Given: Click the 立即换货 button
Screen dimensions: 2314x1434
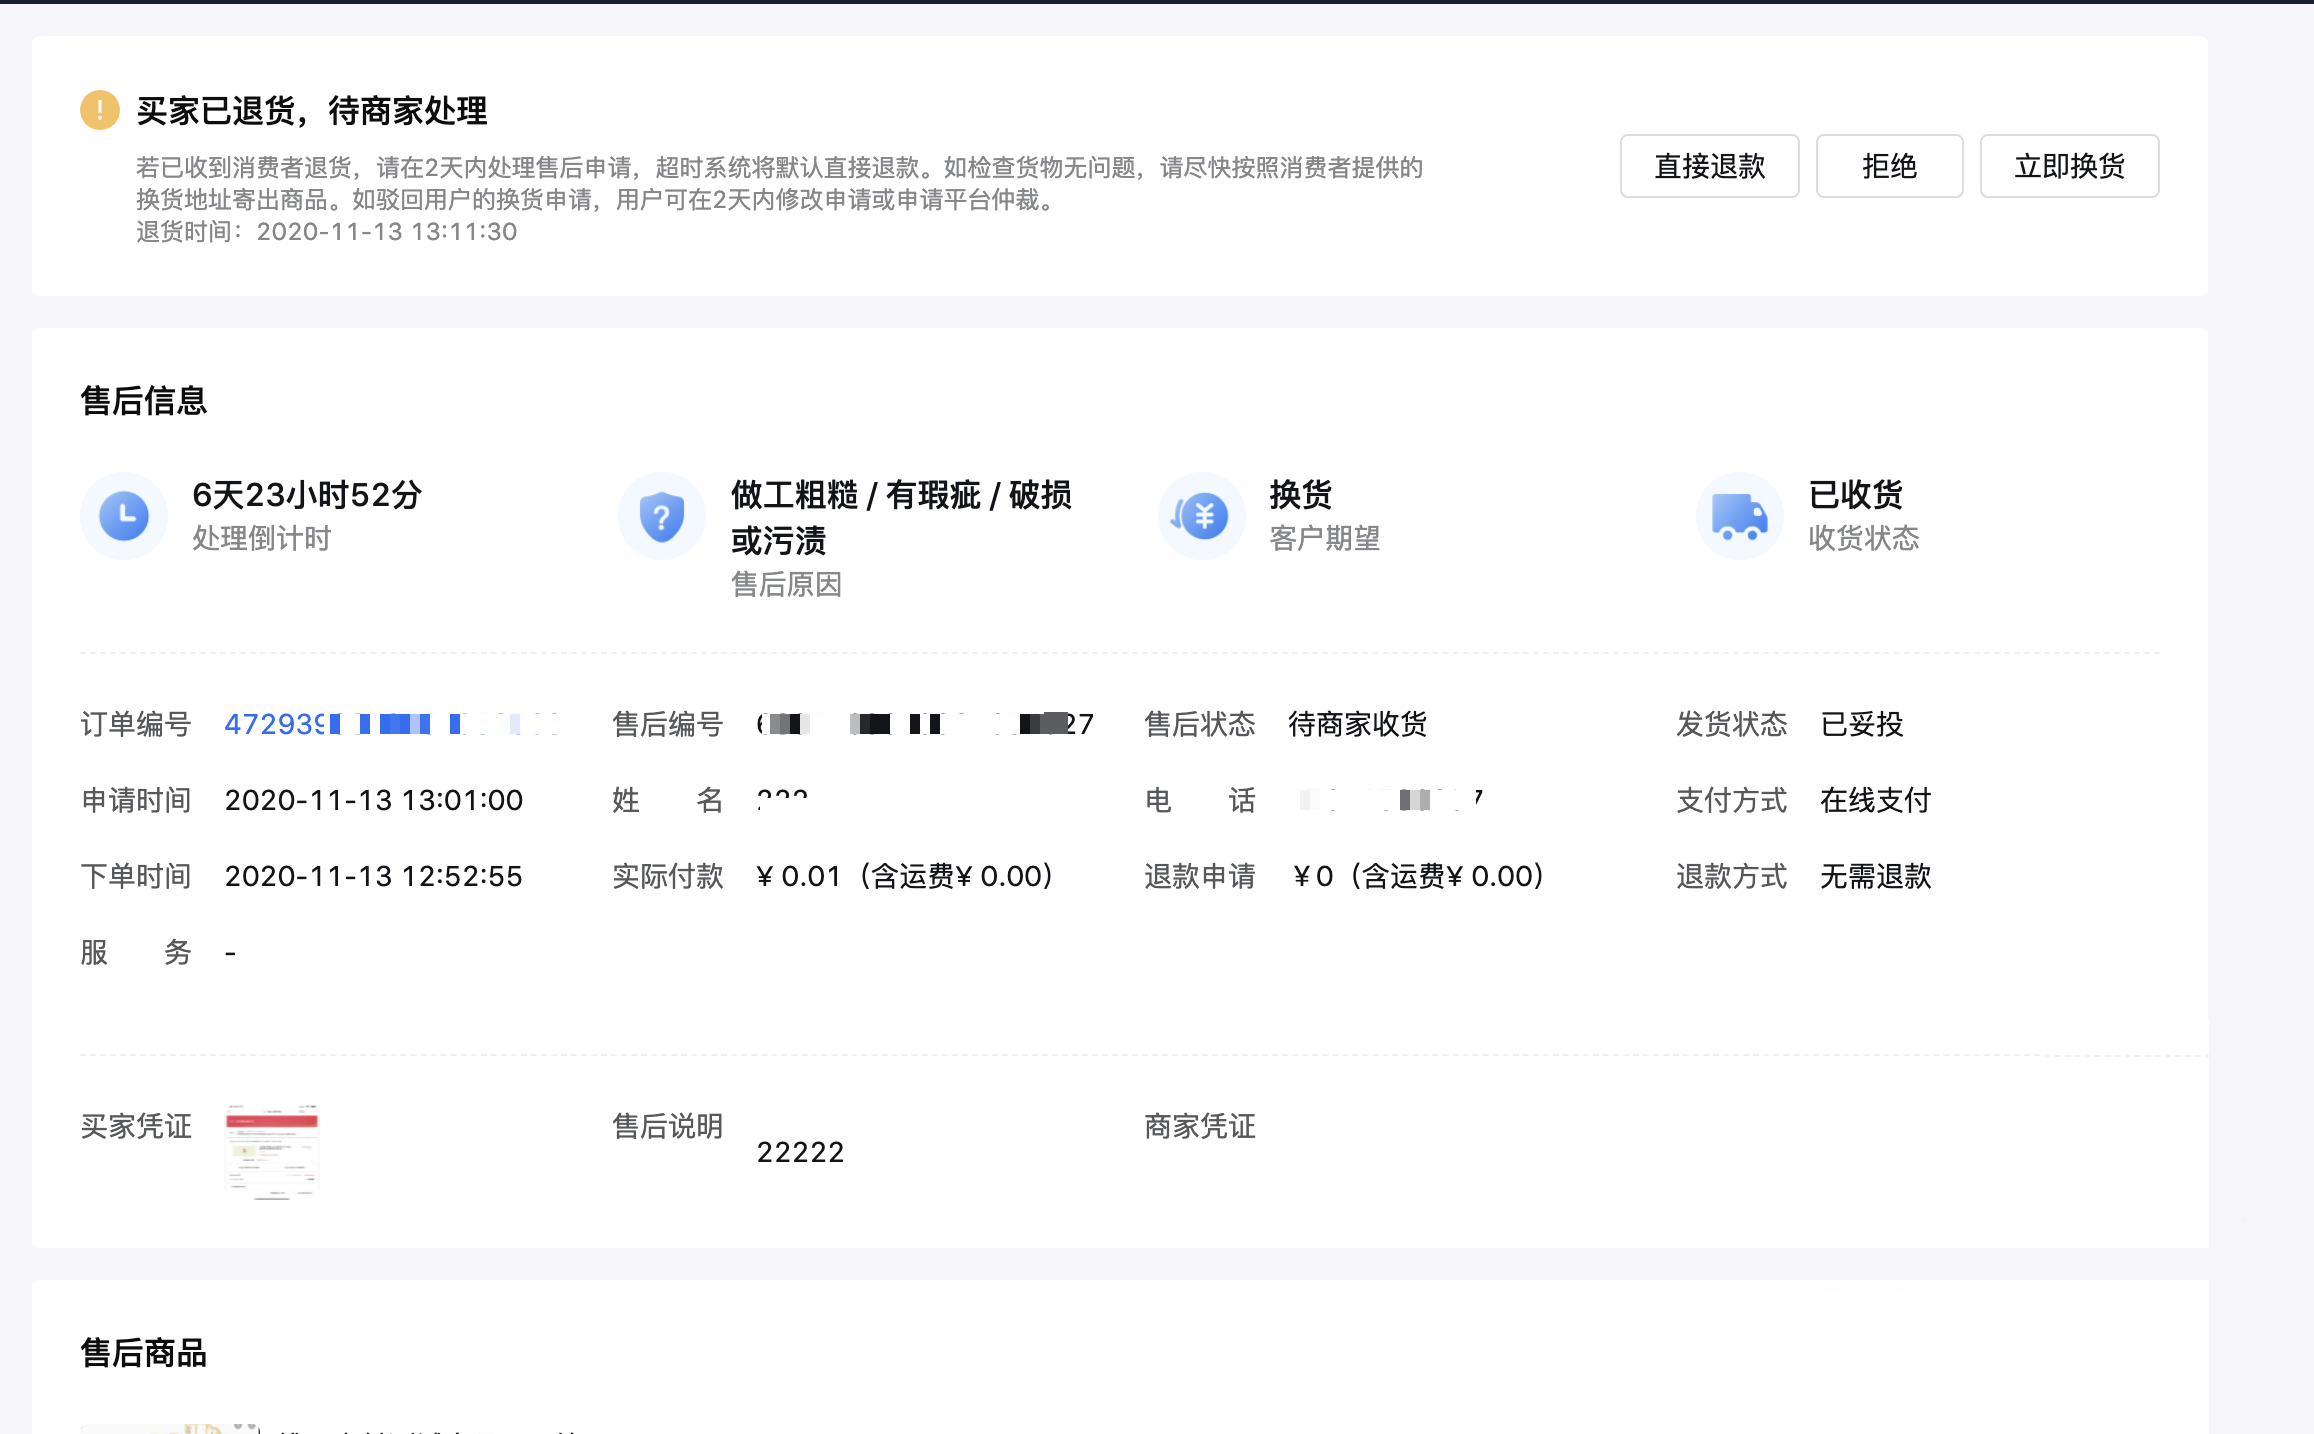Looking at the screenshot, I should [2069, 166].
